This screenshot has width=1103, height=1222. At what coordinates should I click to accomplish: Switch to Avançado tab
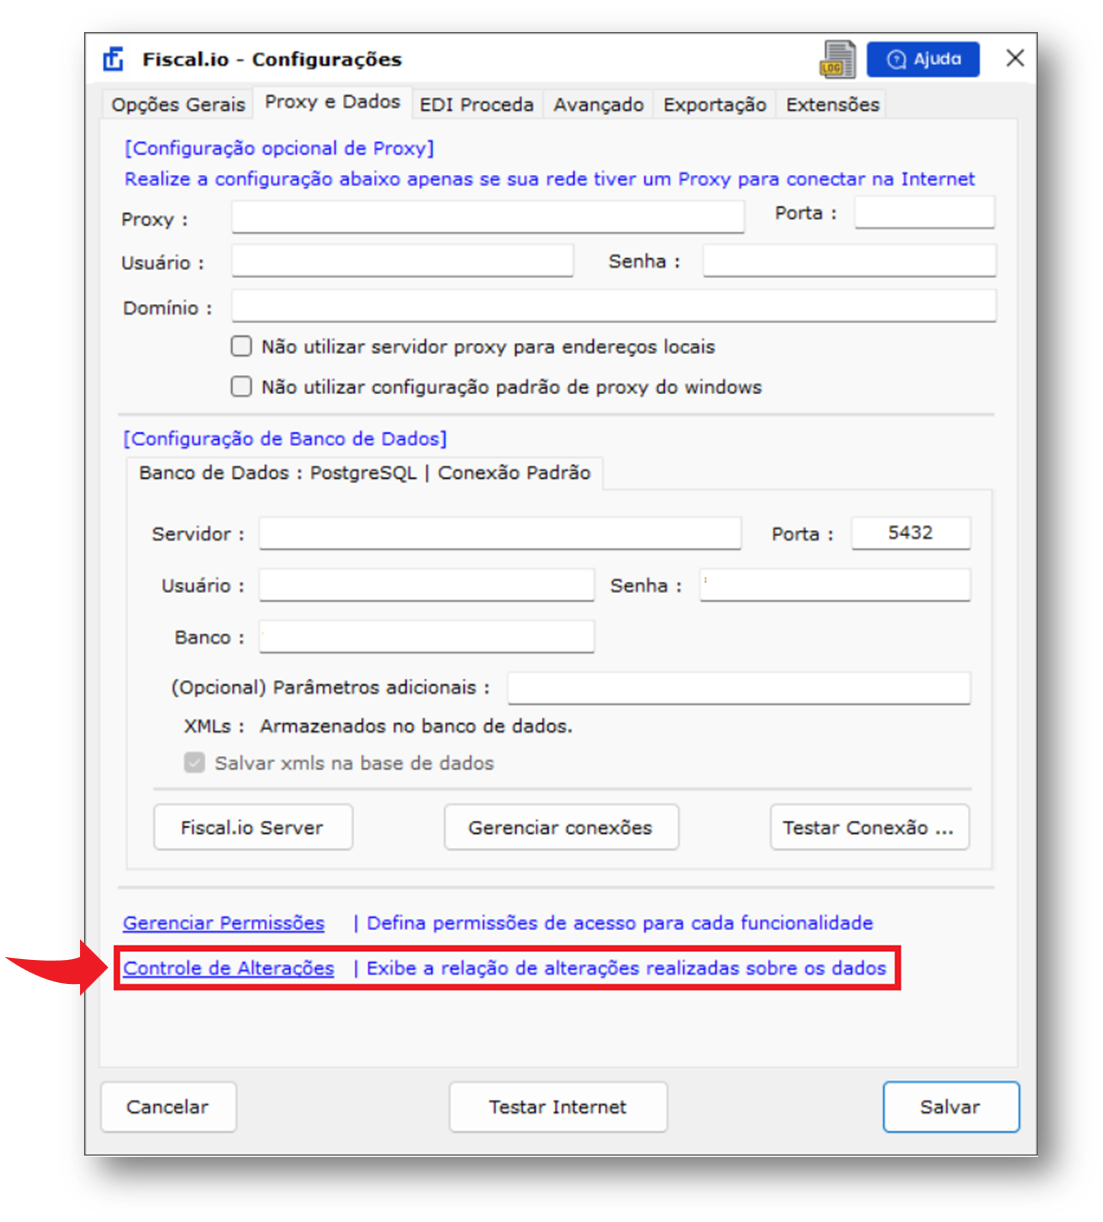tap(599, 104)
